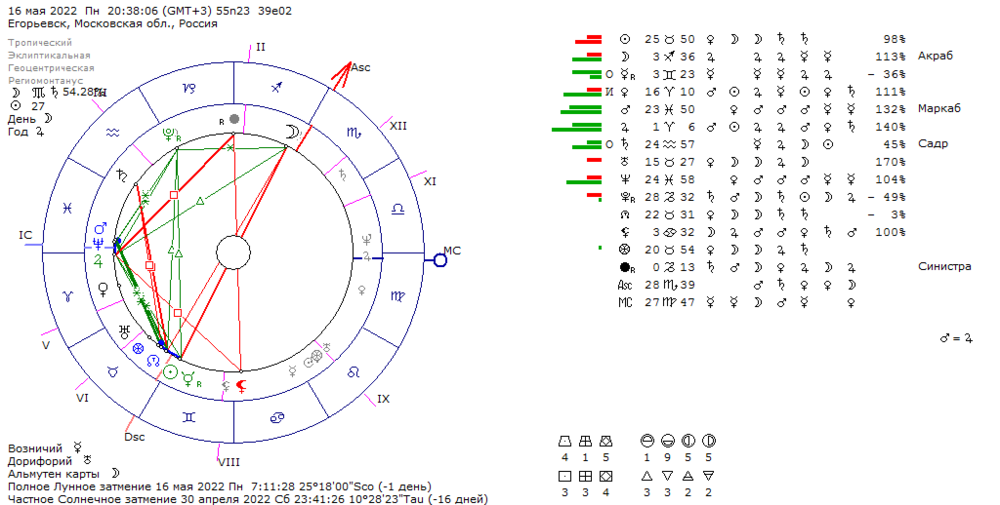Viewport: 1000px width, 505px height.
Task: Select the Dsc label below the wheel
Action: pyautogui.click(x=135, y=437)
